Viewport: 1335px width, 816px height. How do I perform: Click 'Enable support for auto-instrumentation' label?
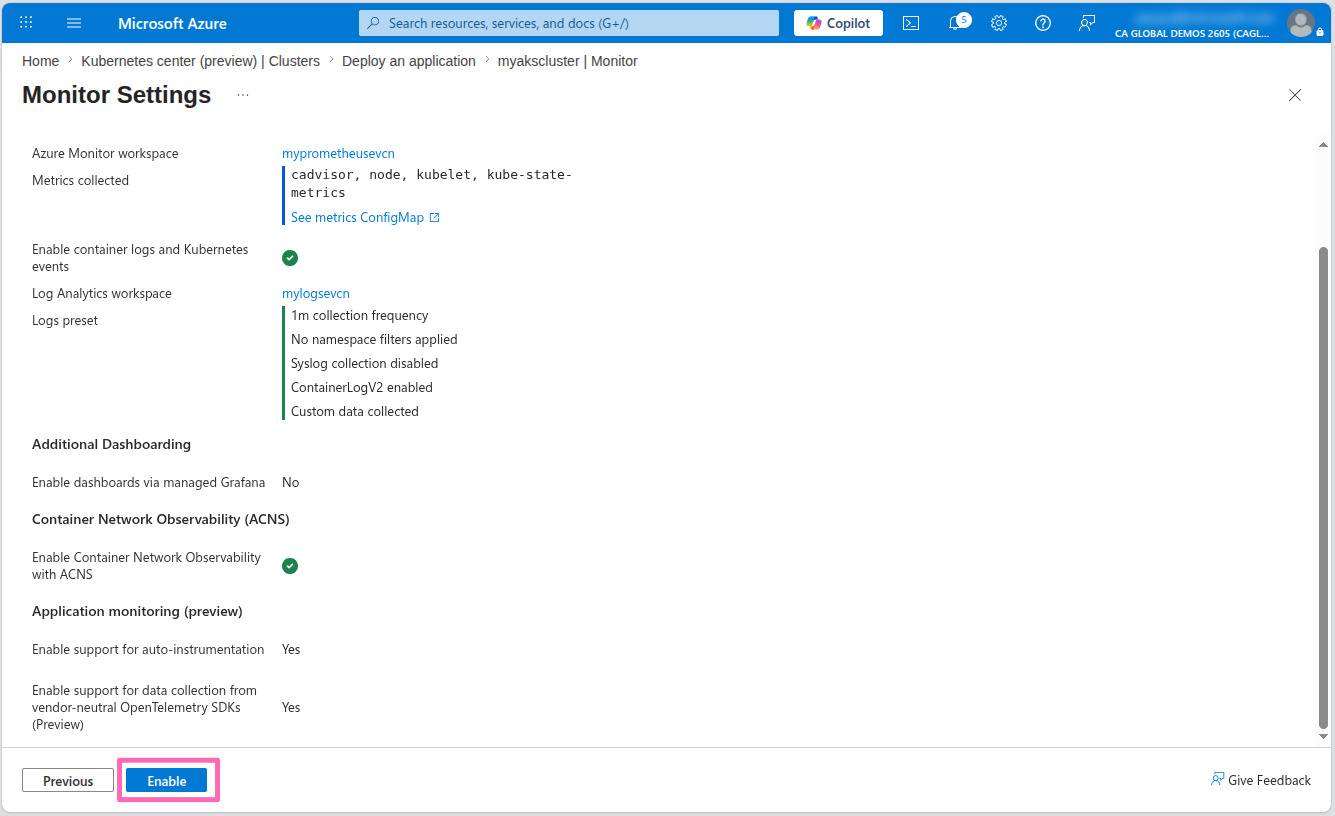pos(148,650)
